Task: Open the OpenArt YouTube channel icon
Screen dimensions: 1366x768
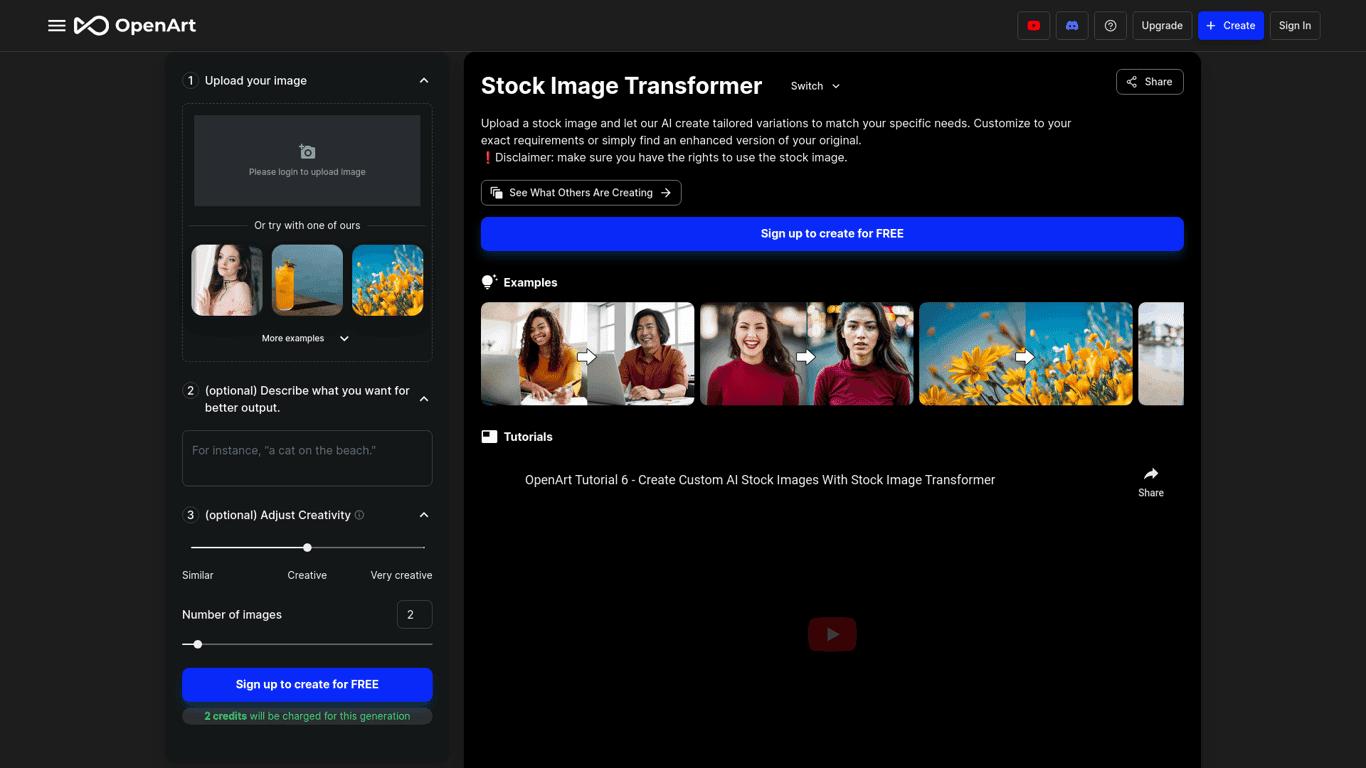Action: (1033, 25)
